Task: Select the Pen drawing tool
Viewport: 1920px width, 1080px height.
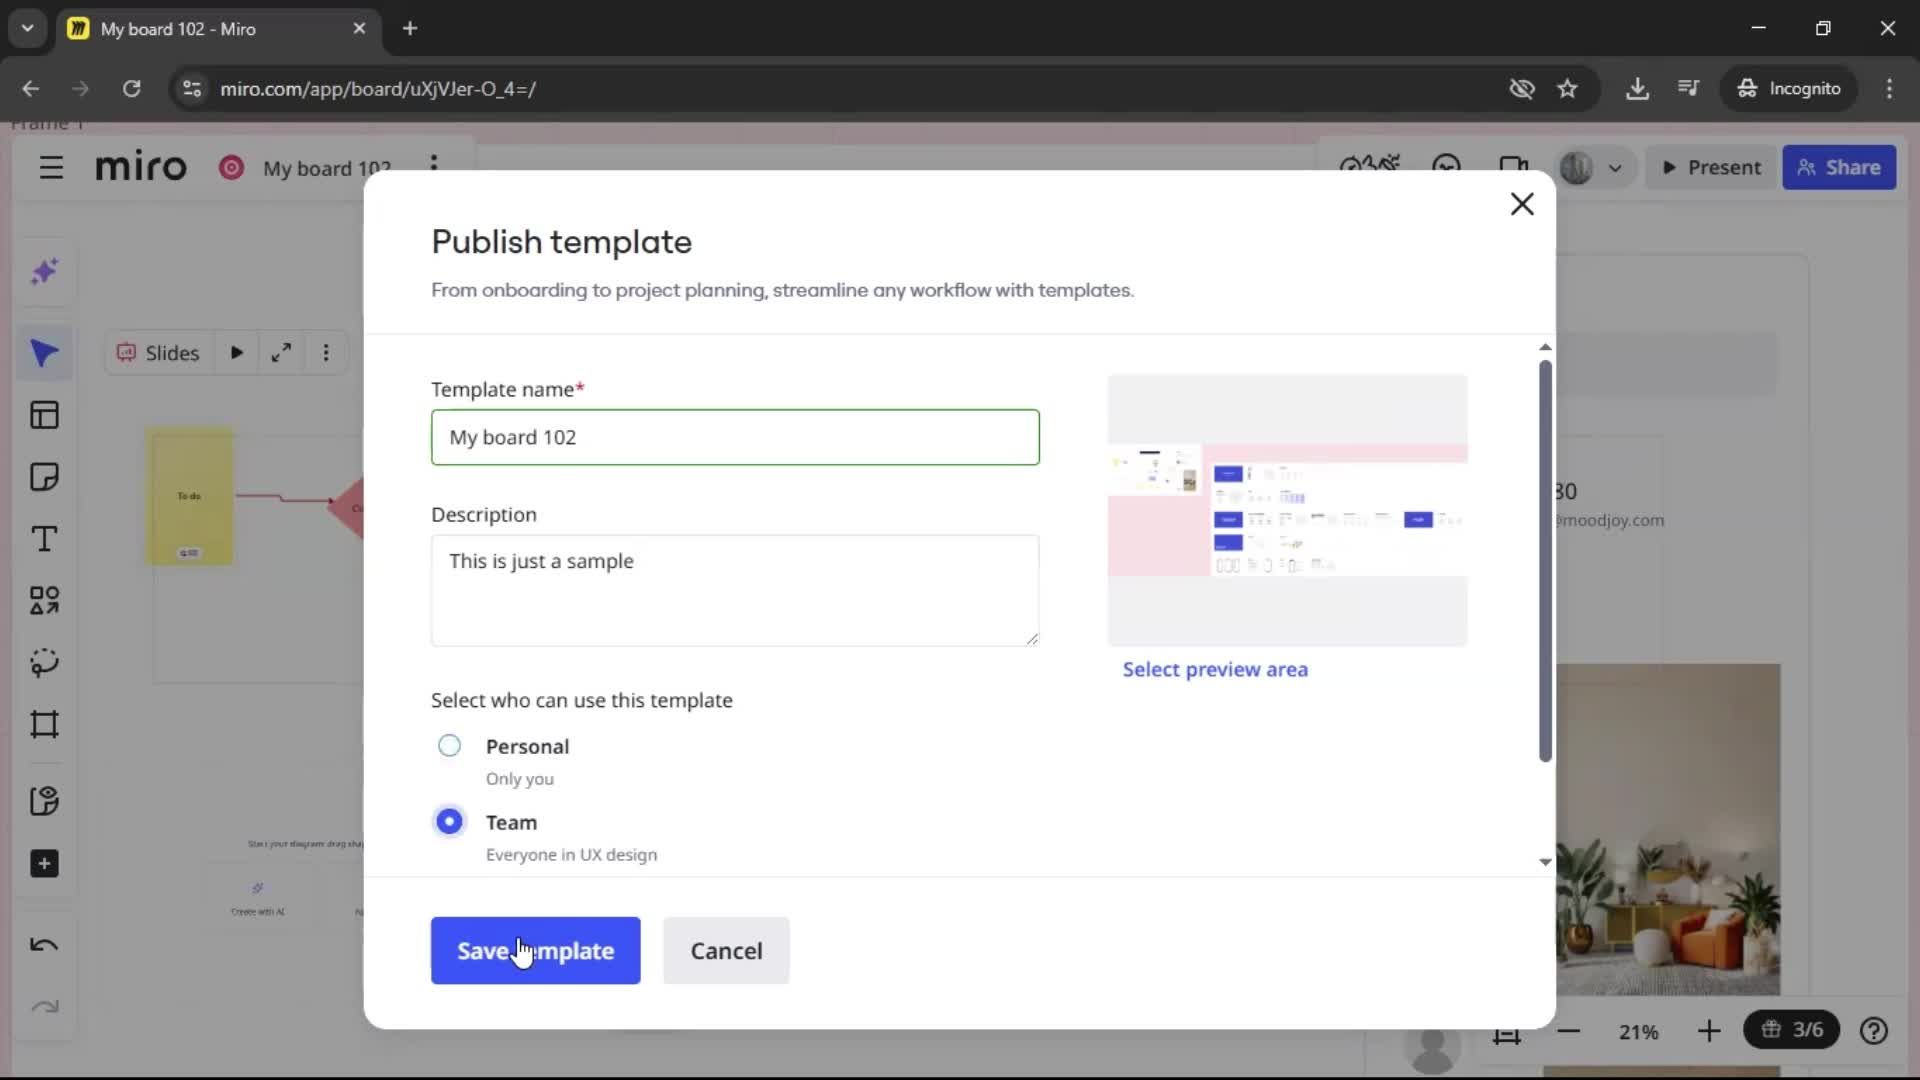Action: pos(45,662)
